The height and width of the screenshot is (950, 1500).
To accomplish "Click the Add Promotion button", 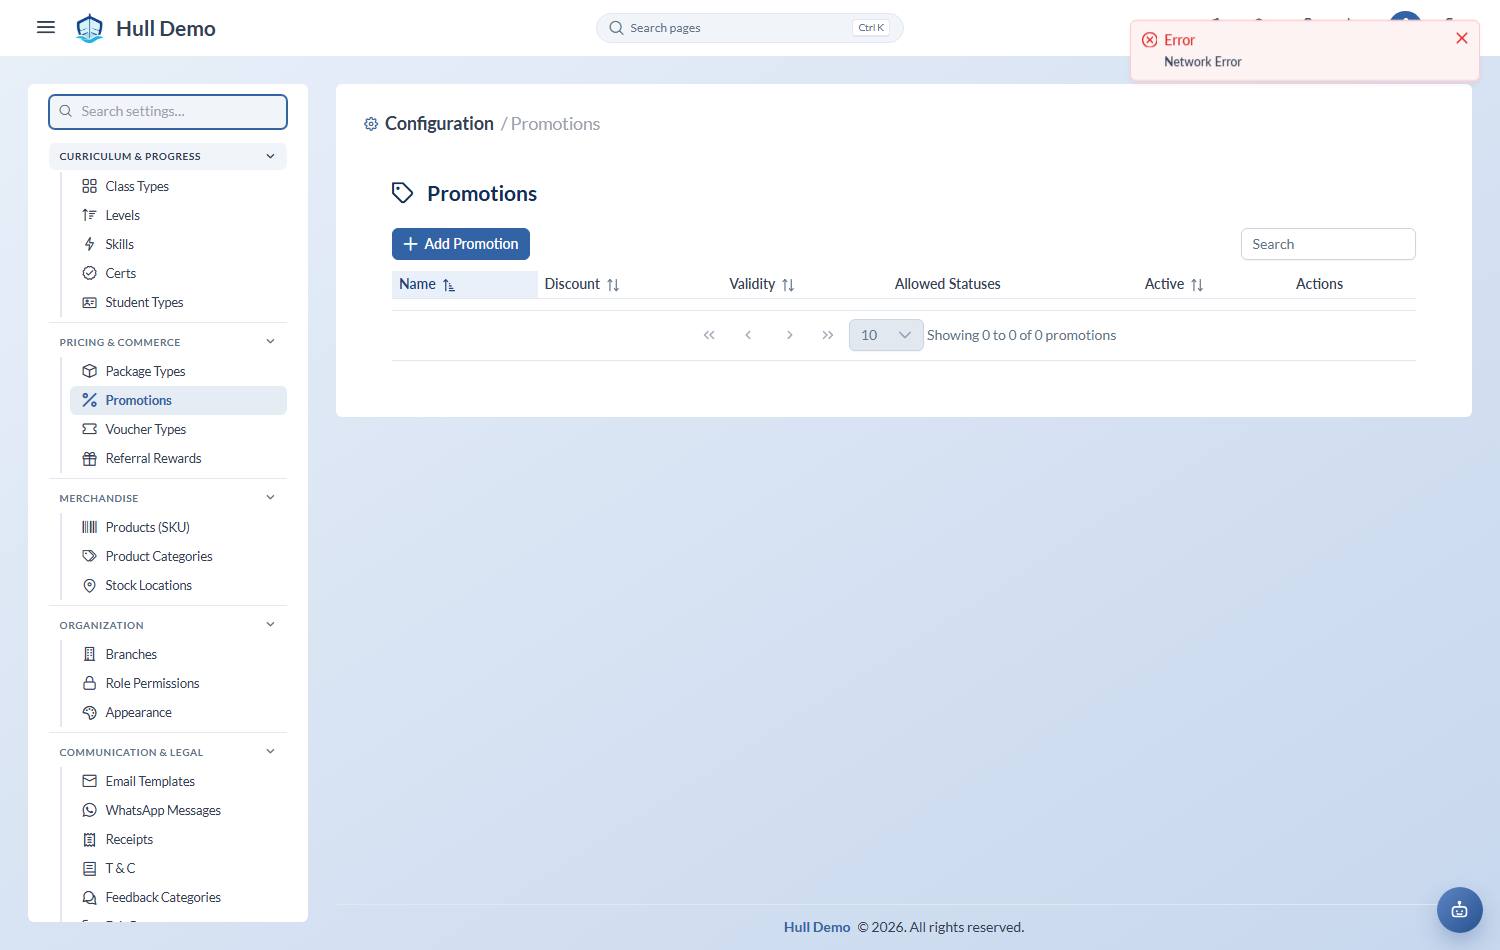I will 461,244.
